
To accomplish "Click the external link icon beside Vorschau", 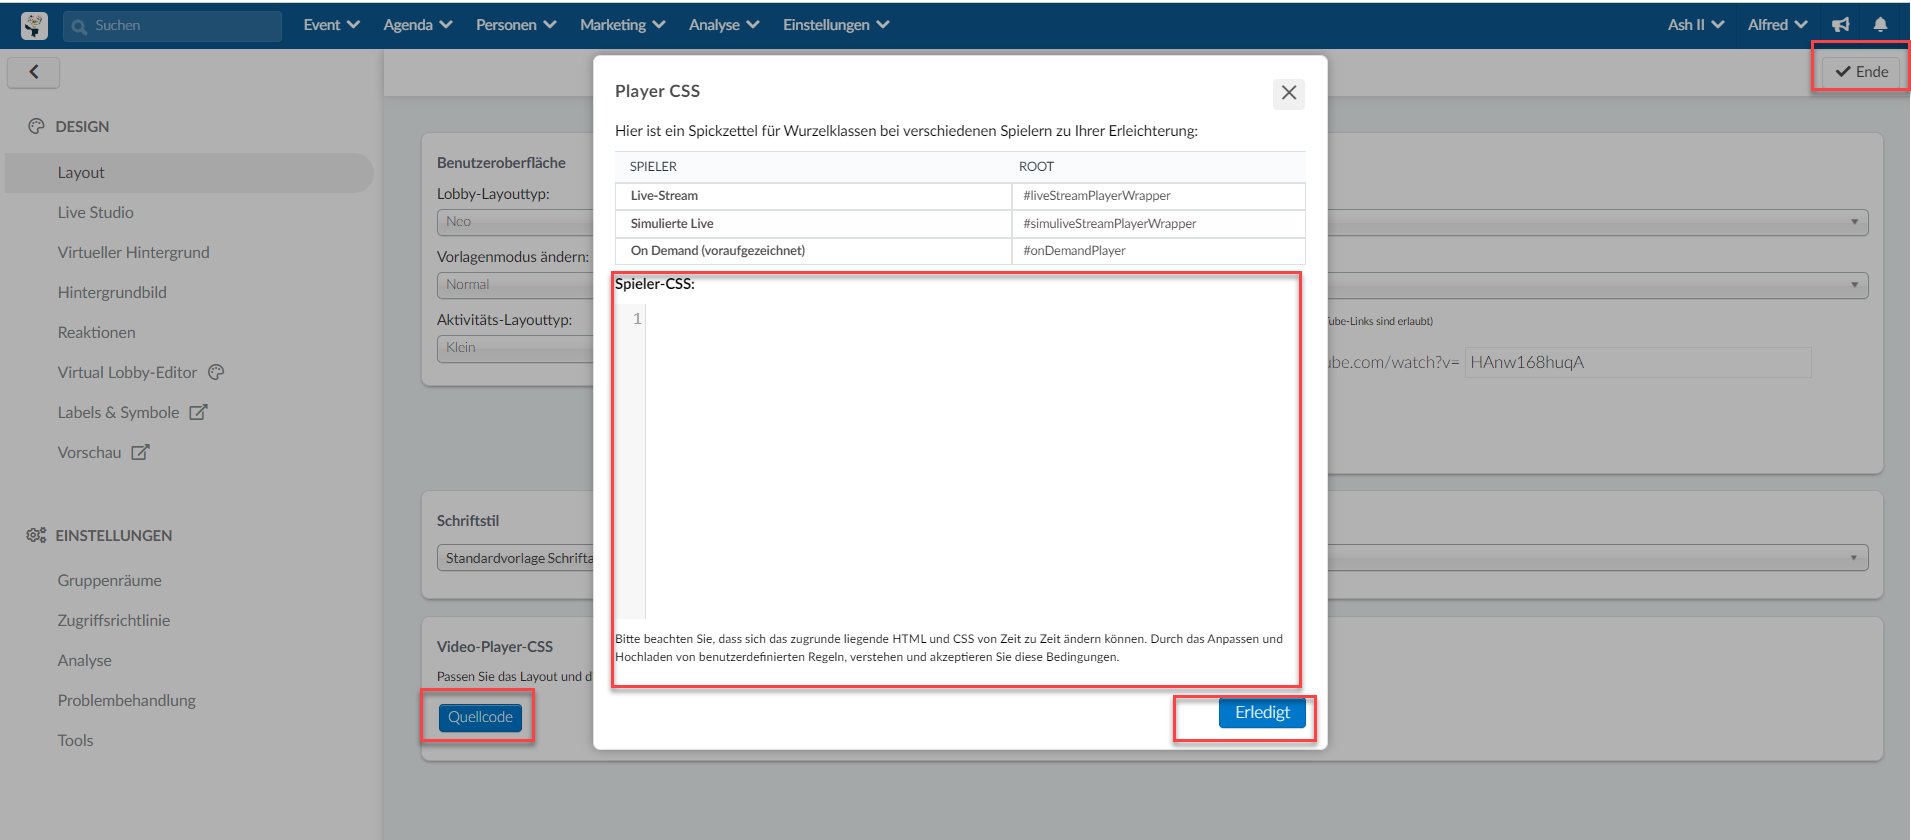I will (x=140, y=452).
